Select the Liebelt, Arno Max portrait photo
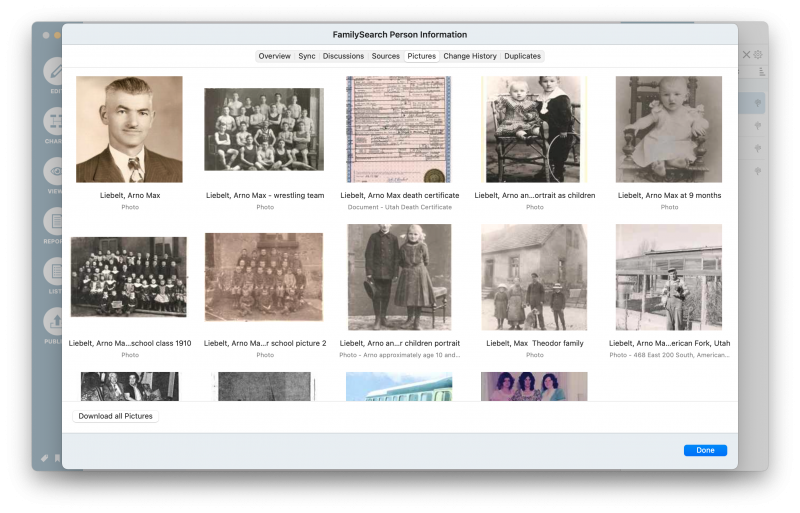The width and height of the screenshot is (800, 513). click(129, 129)
